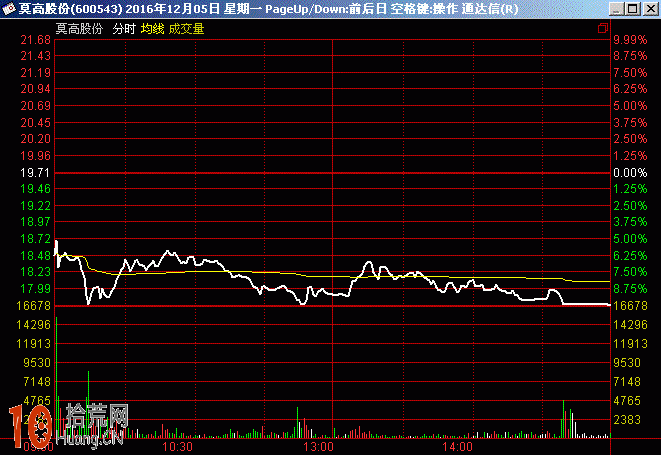
Task: Click the green 18.48 price label
Action: [x=35, y=255]
